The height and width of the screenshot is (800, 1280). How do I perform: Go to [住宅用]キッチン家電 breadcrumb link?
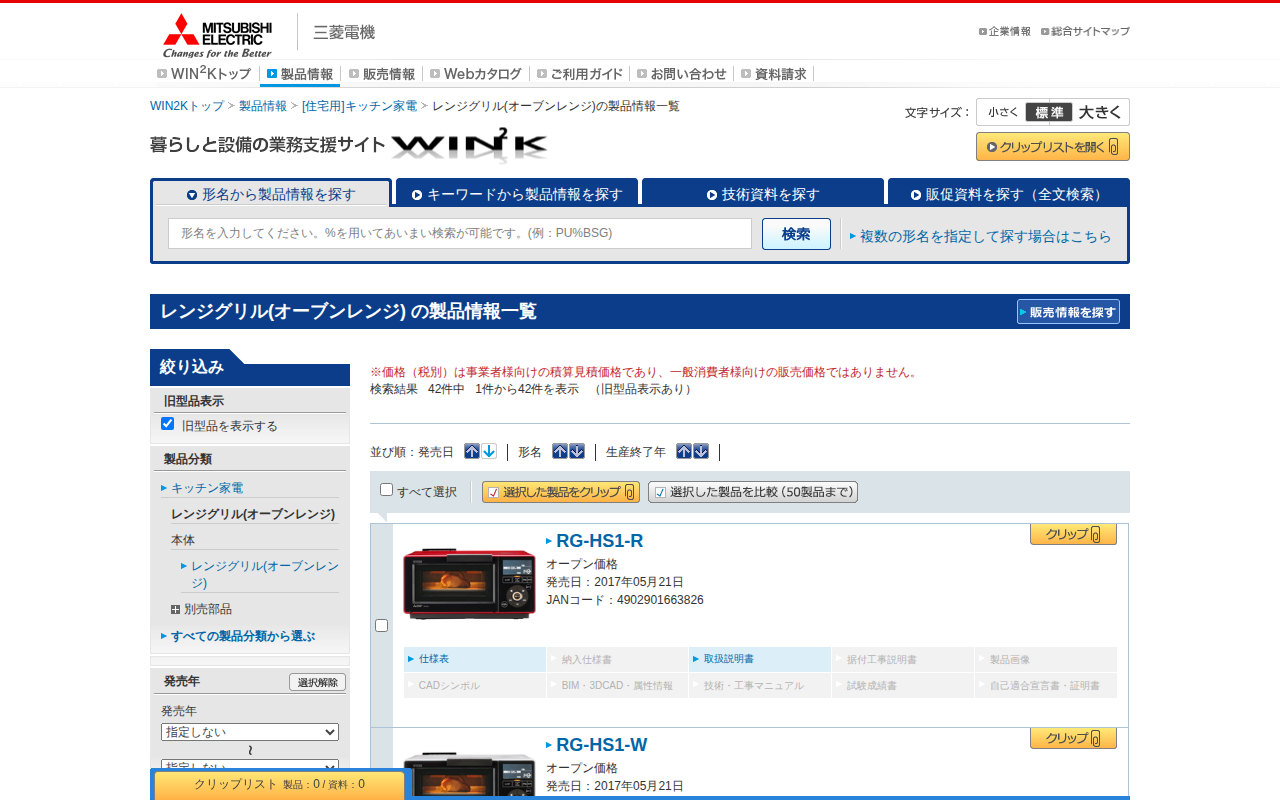click(x=360, y=106)
